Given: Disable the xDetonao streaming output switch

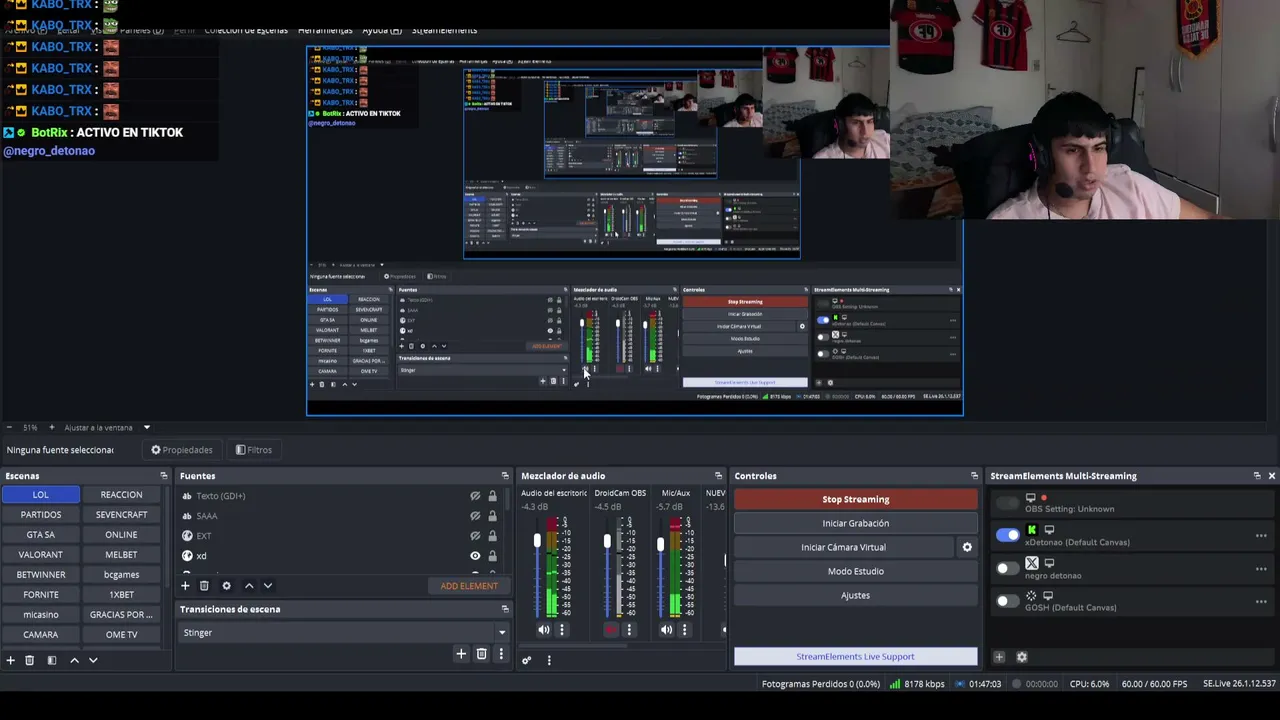Looking at the screenshot, I should [1007, 535].
